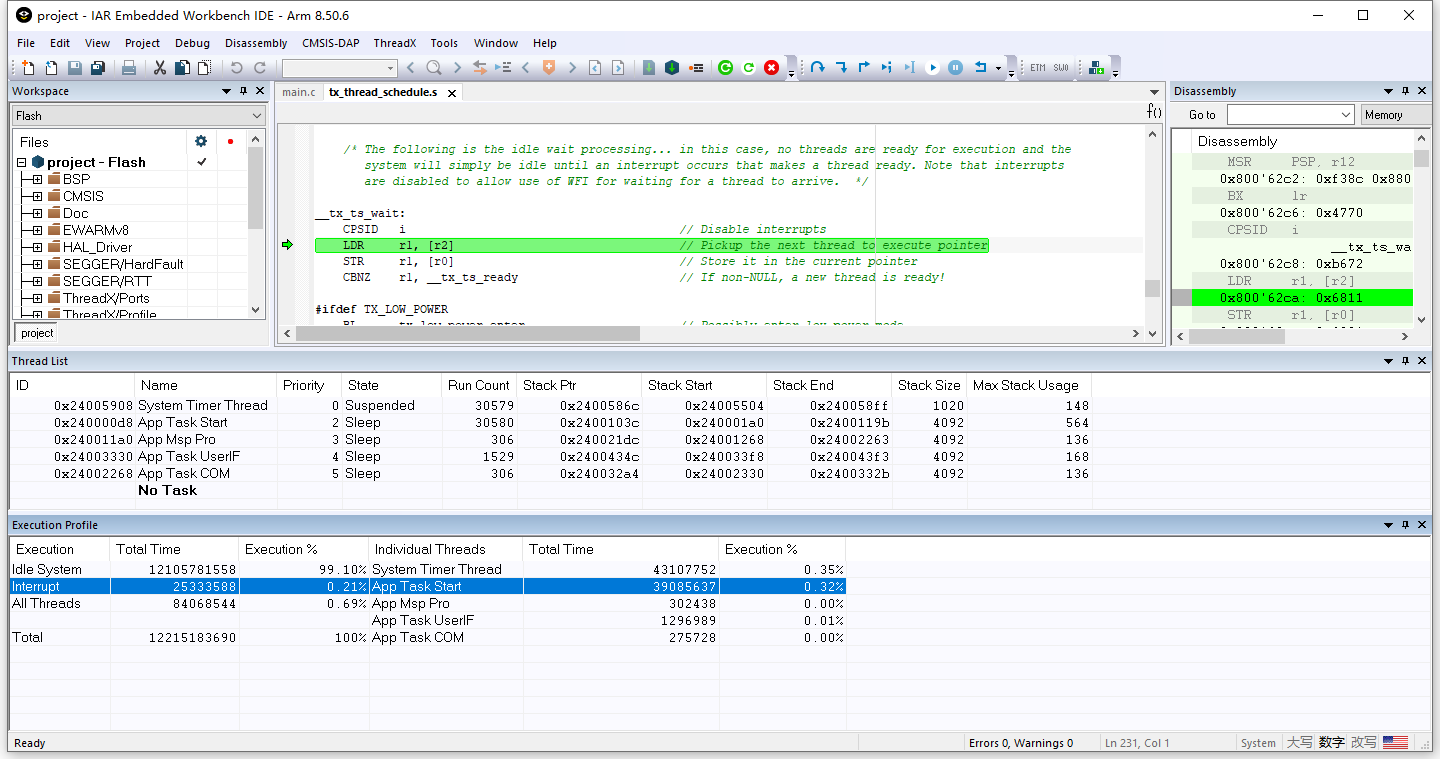Image resolution: width=1440 pixels, height=759 pixels.
Task: Click the SWO trace toolbar button
Action: point(1061,68)
